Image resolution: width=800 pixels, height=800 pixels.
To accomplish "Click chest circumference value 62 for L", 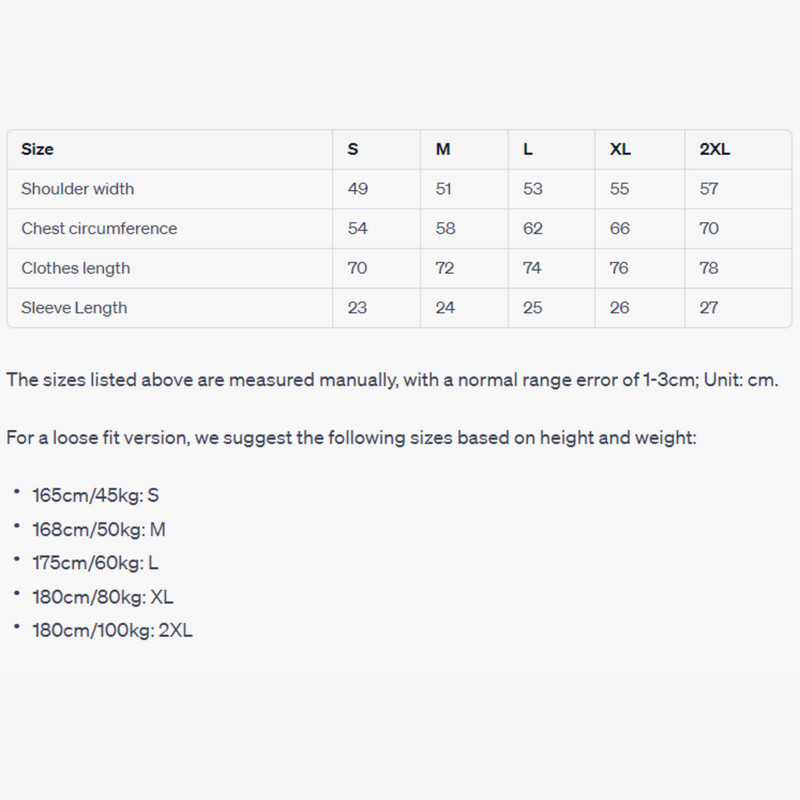I will coord(533,228).
